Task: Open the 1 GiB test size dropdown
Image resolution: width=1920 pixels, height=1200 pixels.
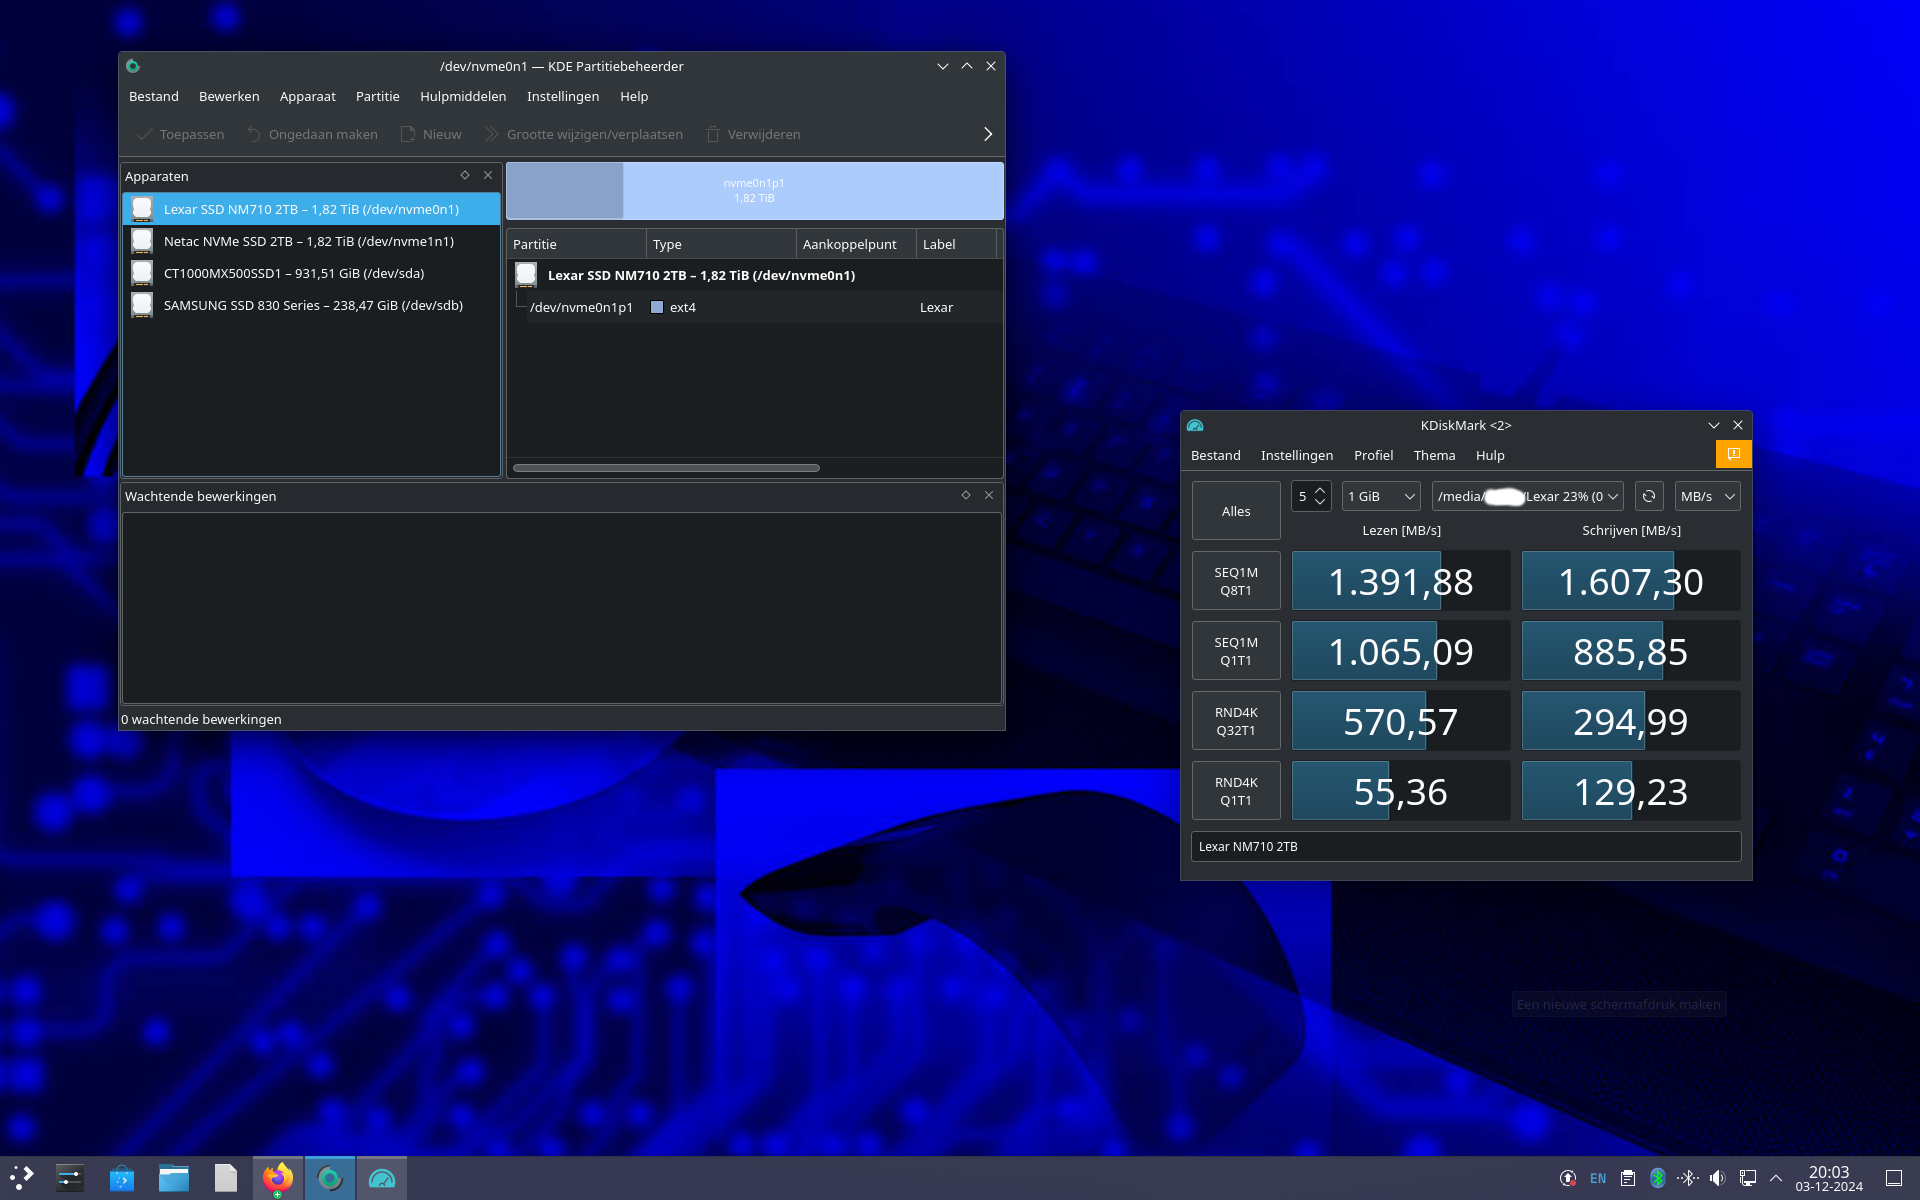Action: click(x=1381, y=496)
